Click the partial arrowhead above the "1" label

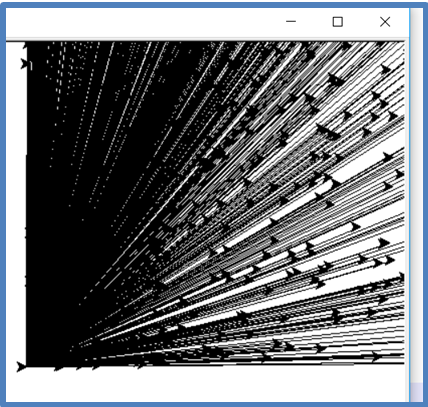(25, 45)
